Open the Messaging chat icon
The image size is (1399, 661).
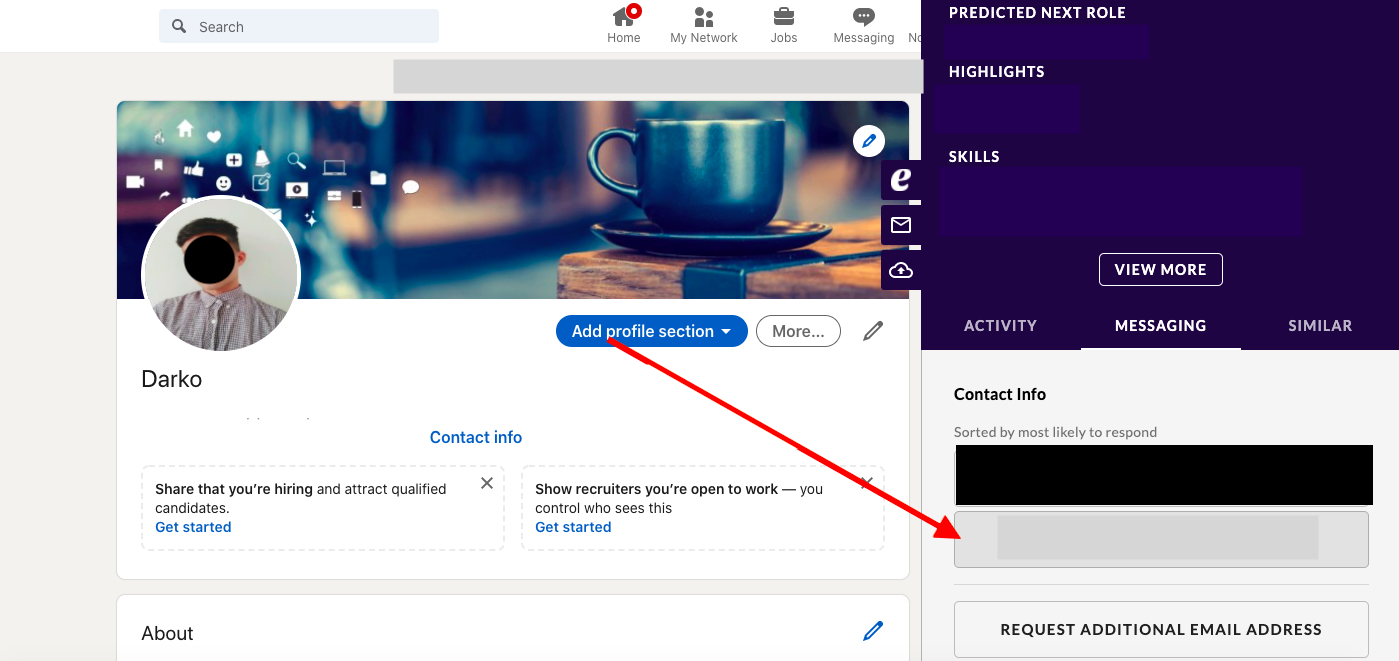click(864, 17)
